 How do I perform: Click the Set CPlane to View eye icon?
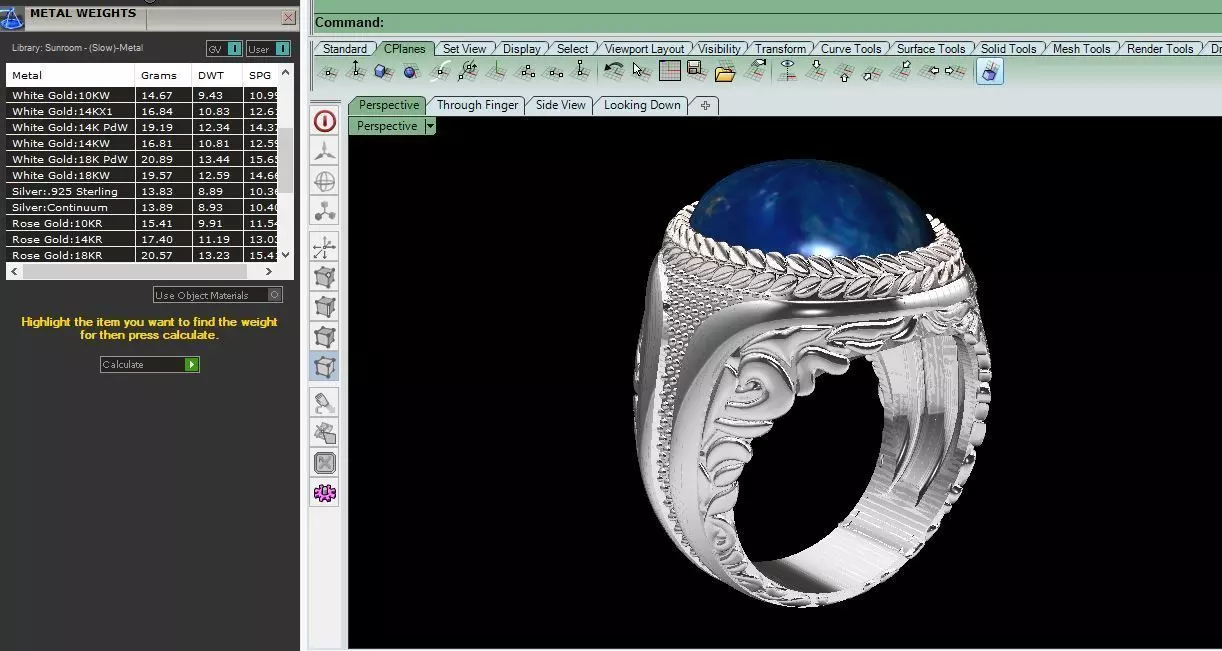point(788,71)
